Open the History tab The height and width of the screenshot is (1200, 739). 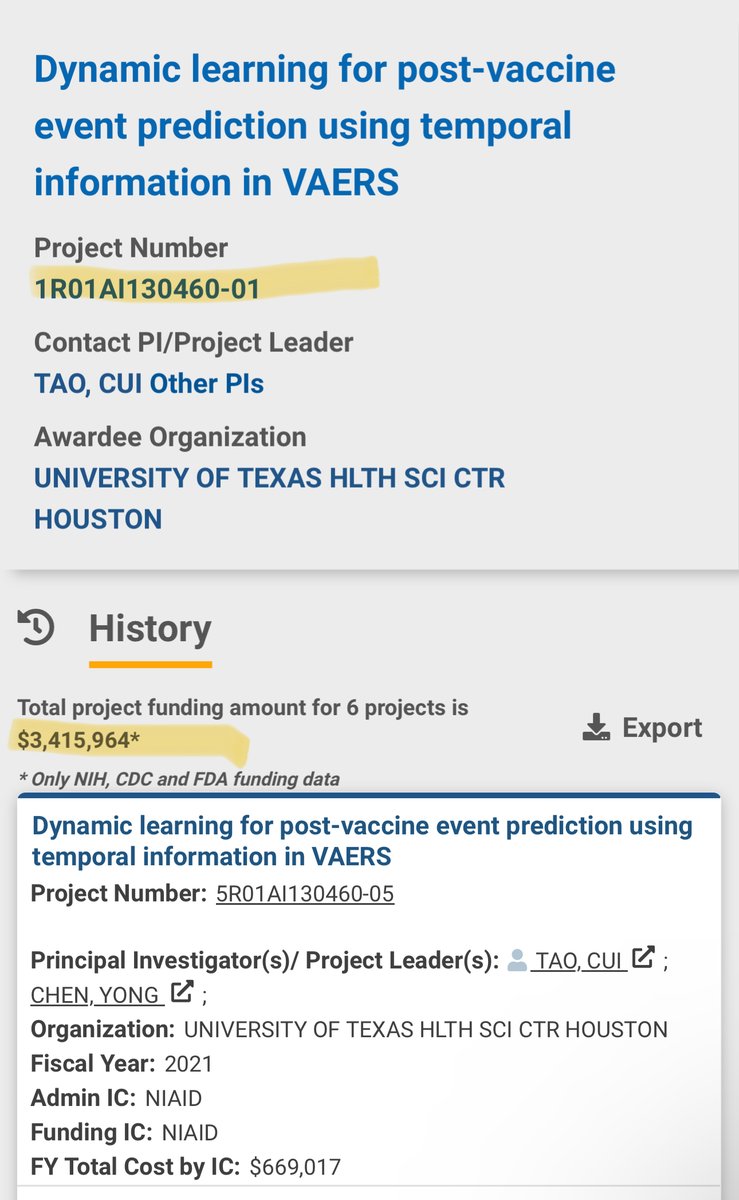click(150, 629)
